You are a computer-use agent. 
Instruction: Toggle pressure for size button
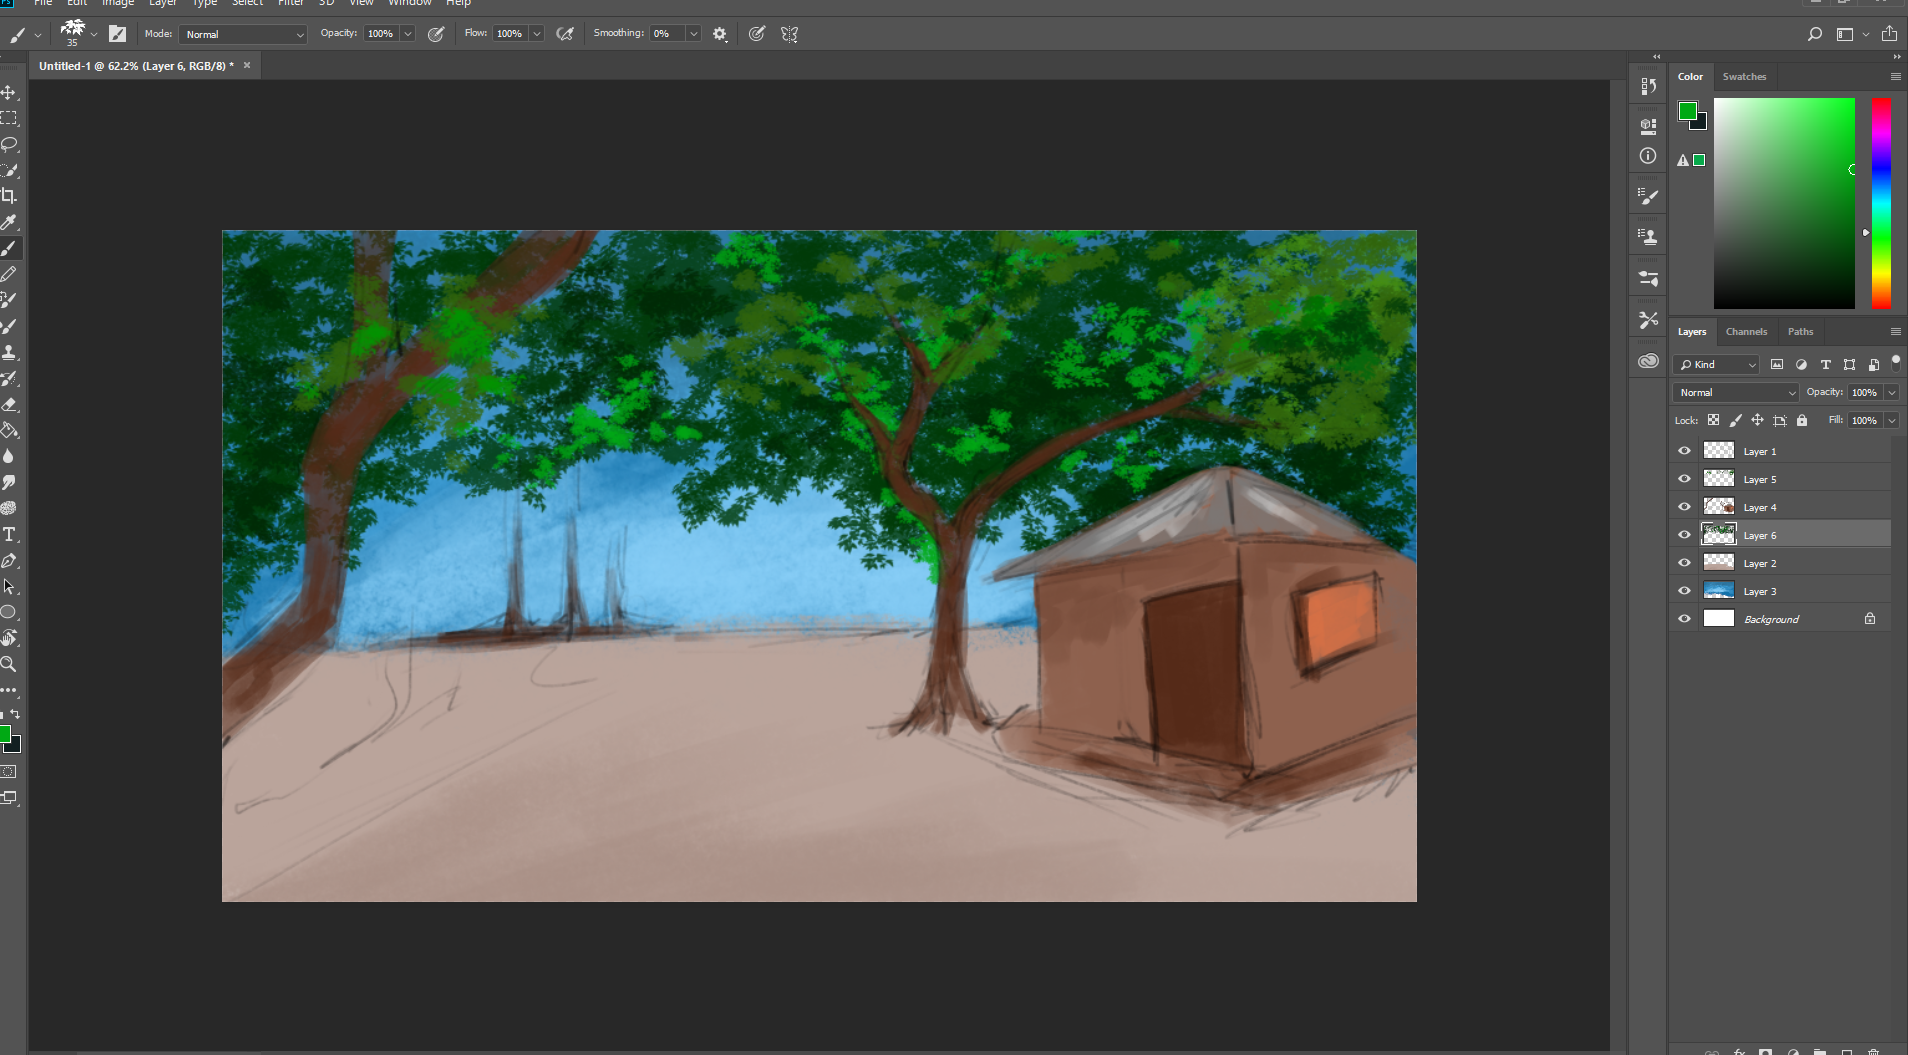point(757,34)
